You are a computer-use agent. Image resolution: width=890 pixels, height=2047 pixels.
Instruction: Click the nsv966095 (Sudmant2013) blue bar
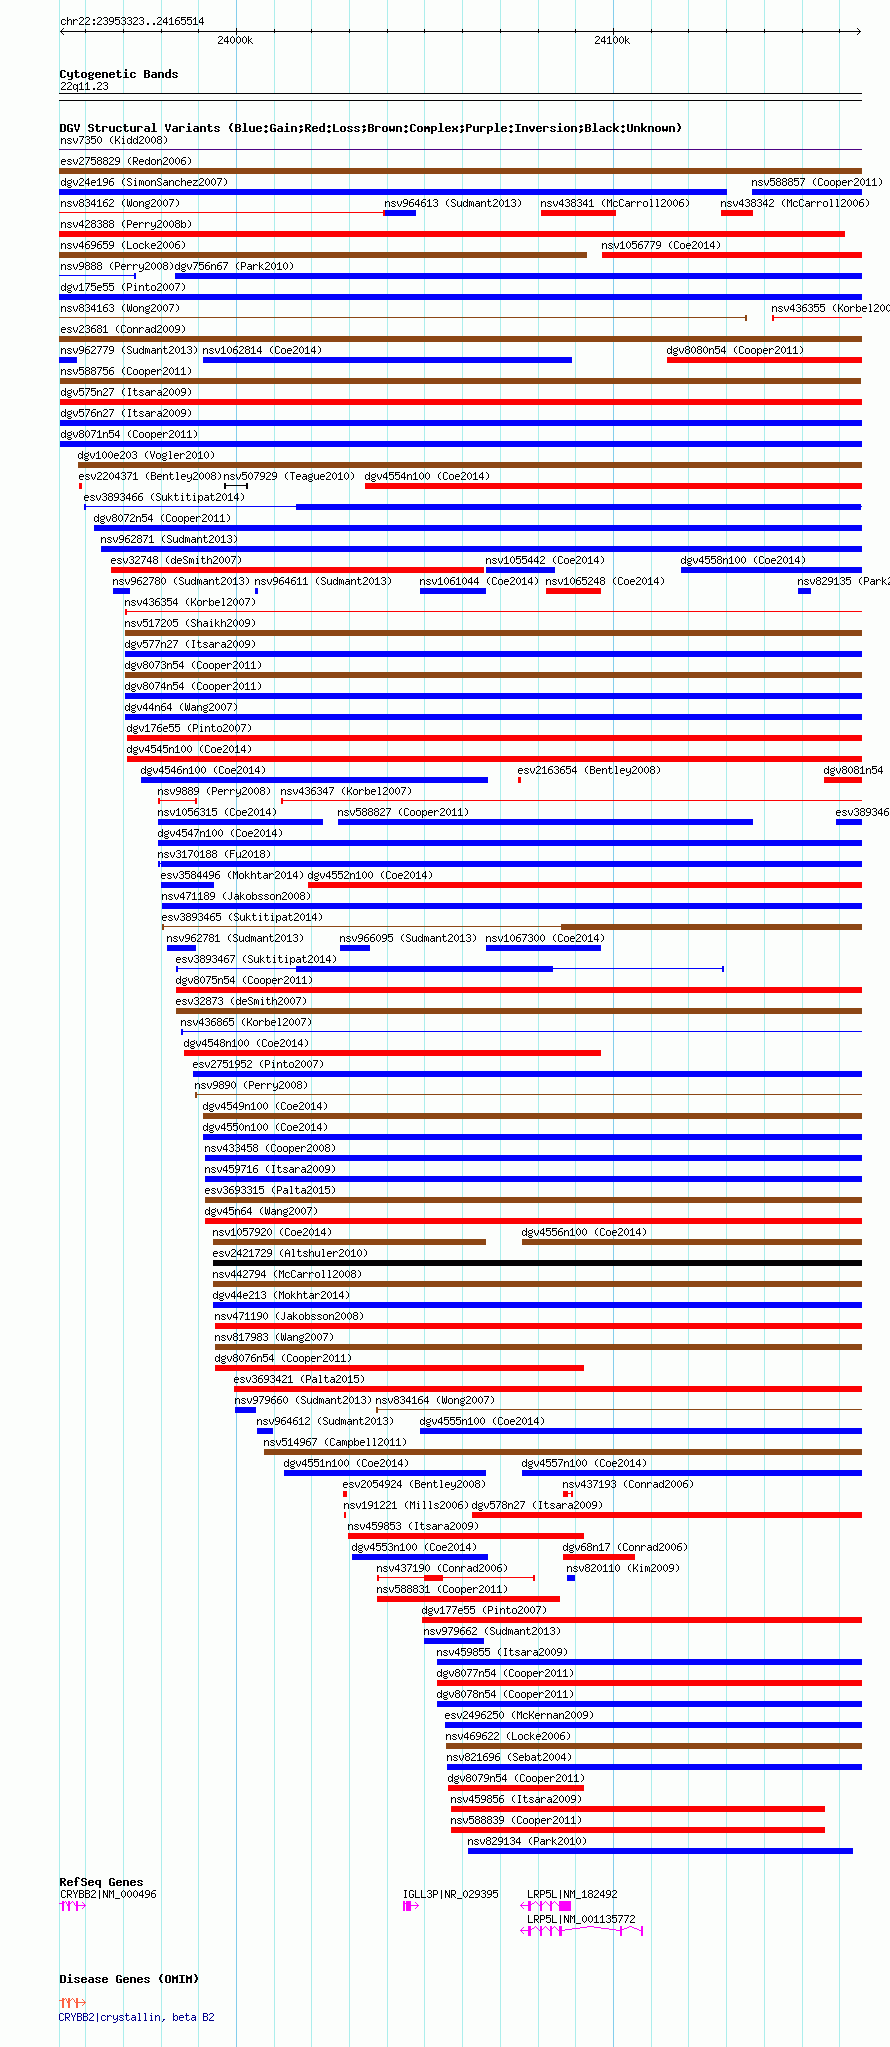(x=355, y=948)
